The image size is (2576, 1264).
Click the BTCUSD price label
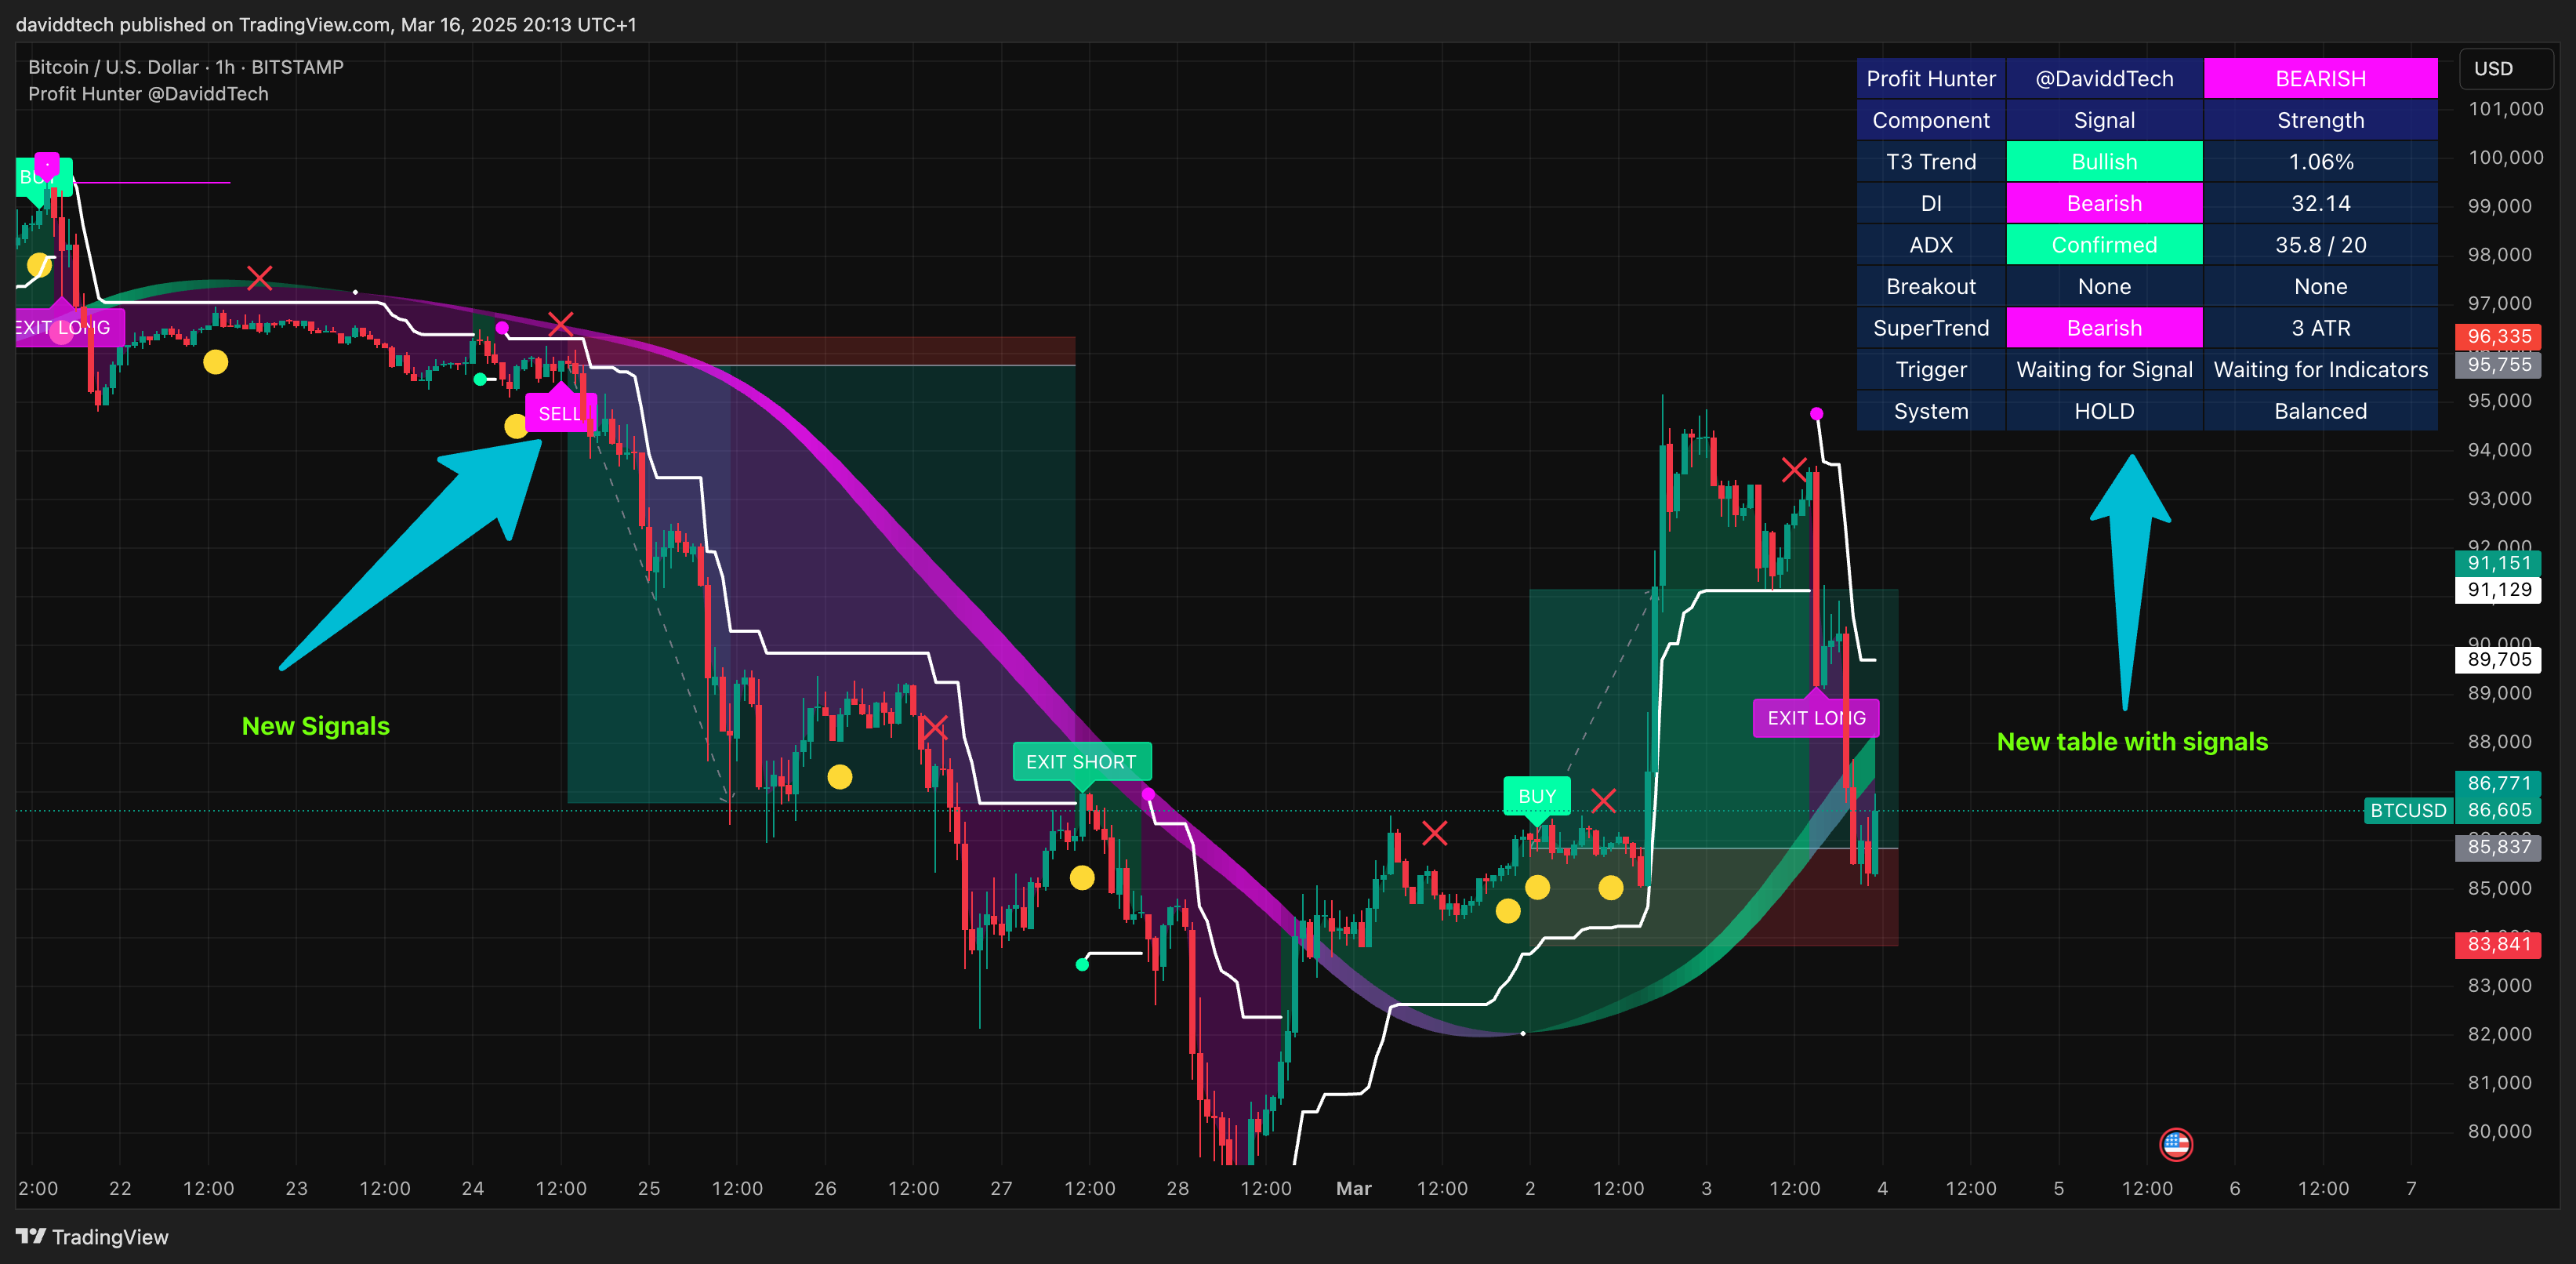tap(2408, 810)
